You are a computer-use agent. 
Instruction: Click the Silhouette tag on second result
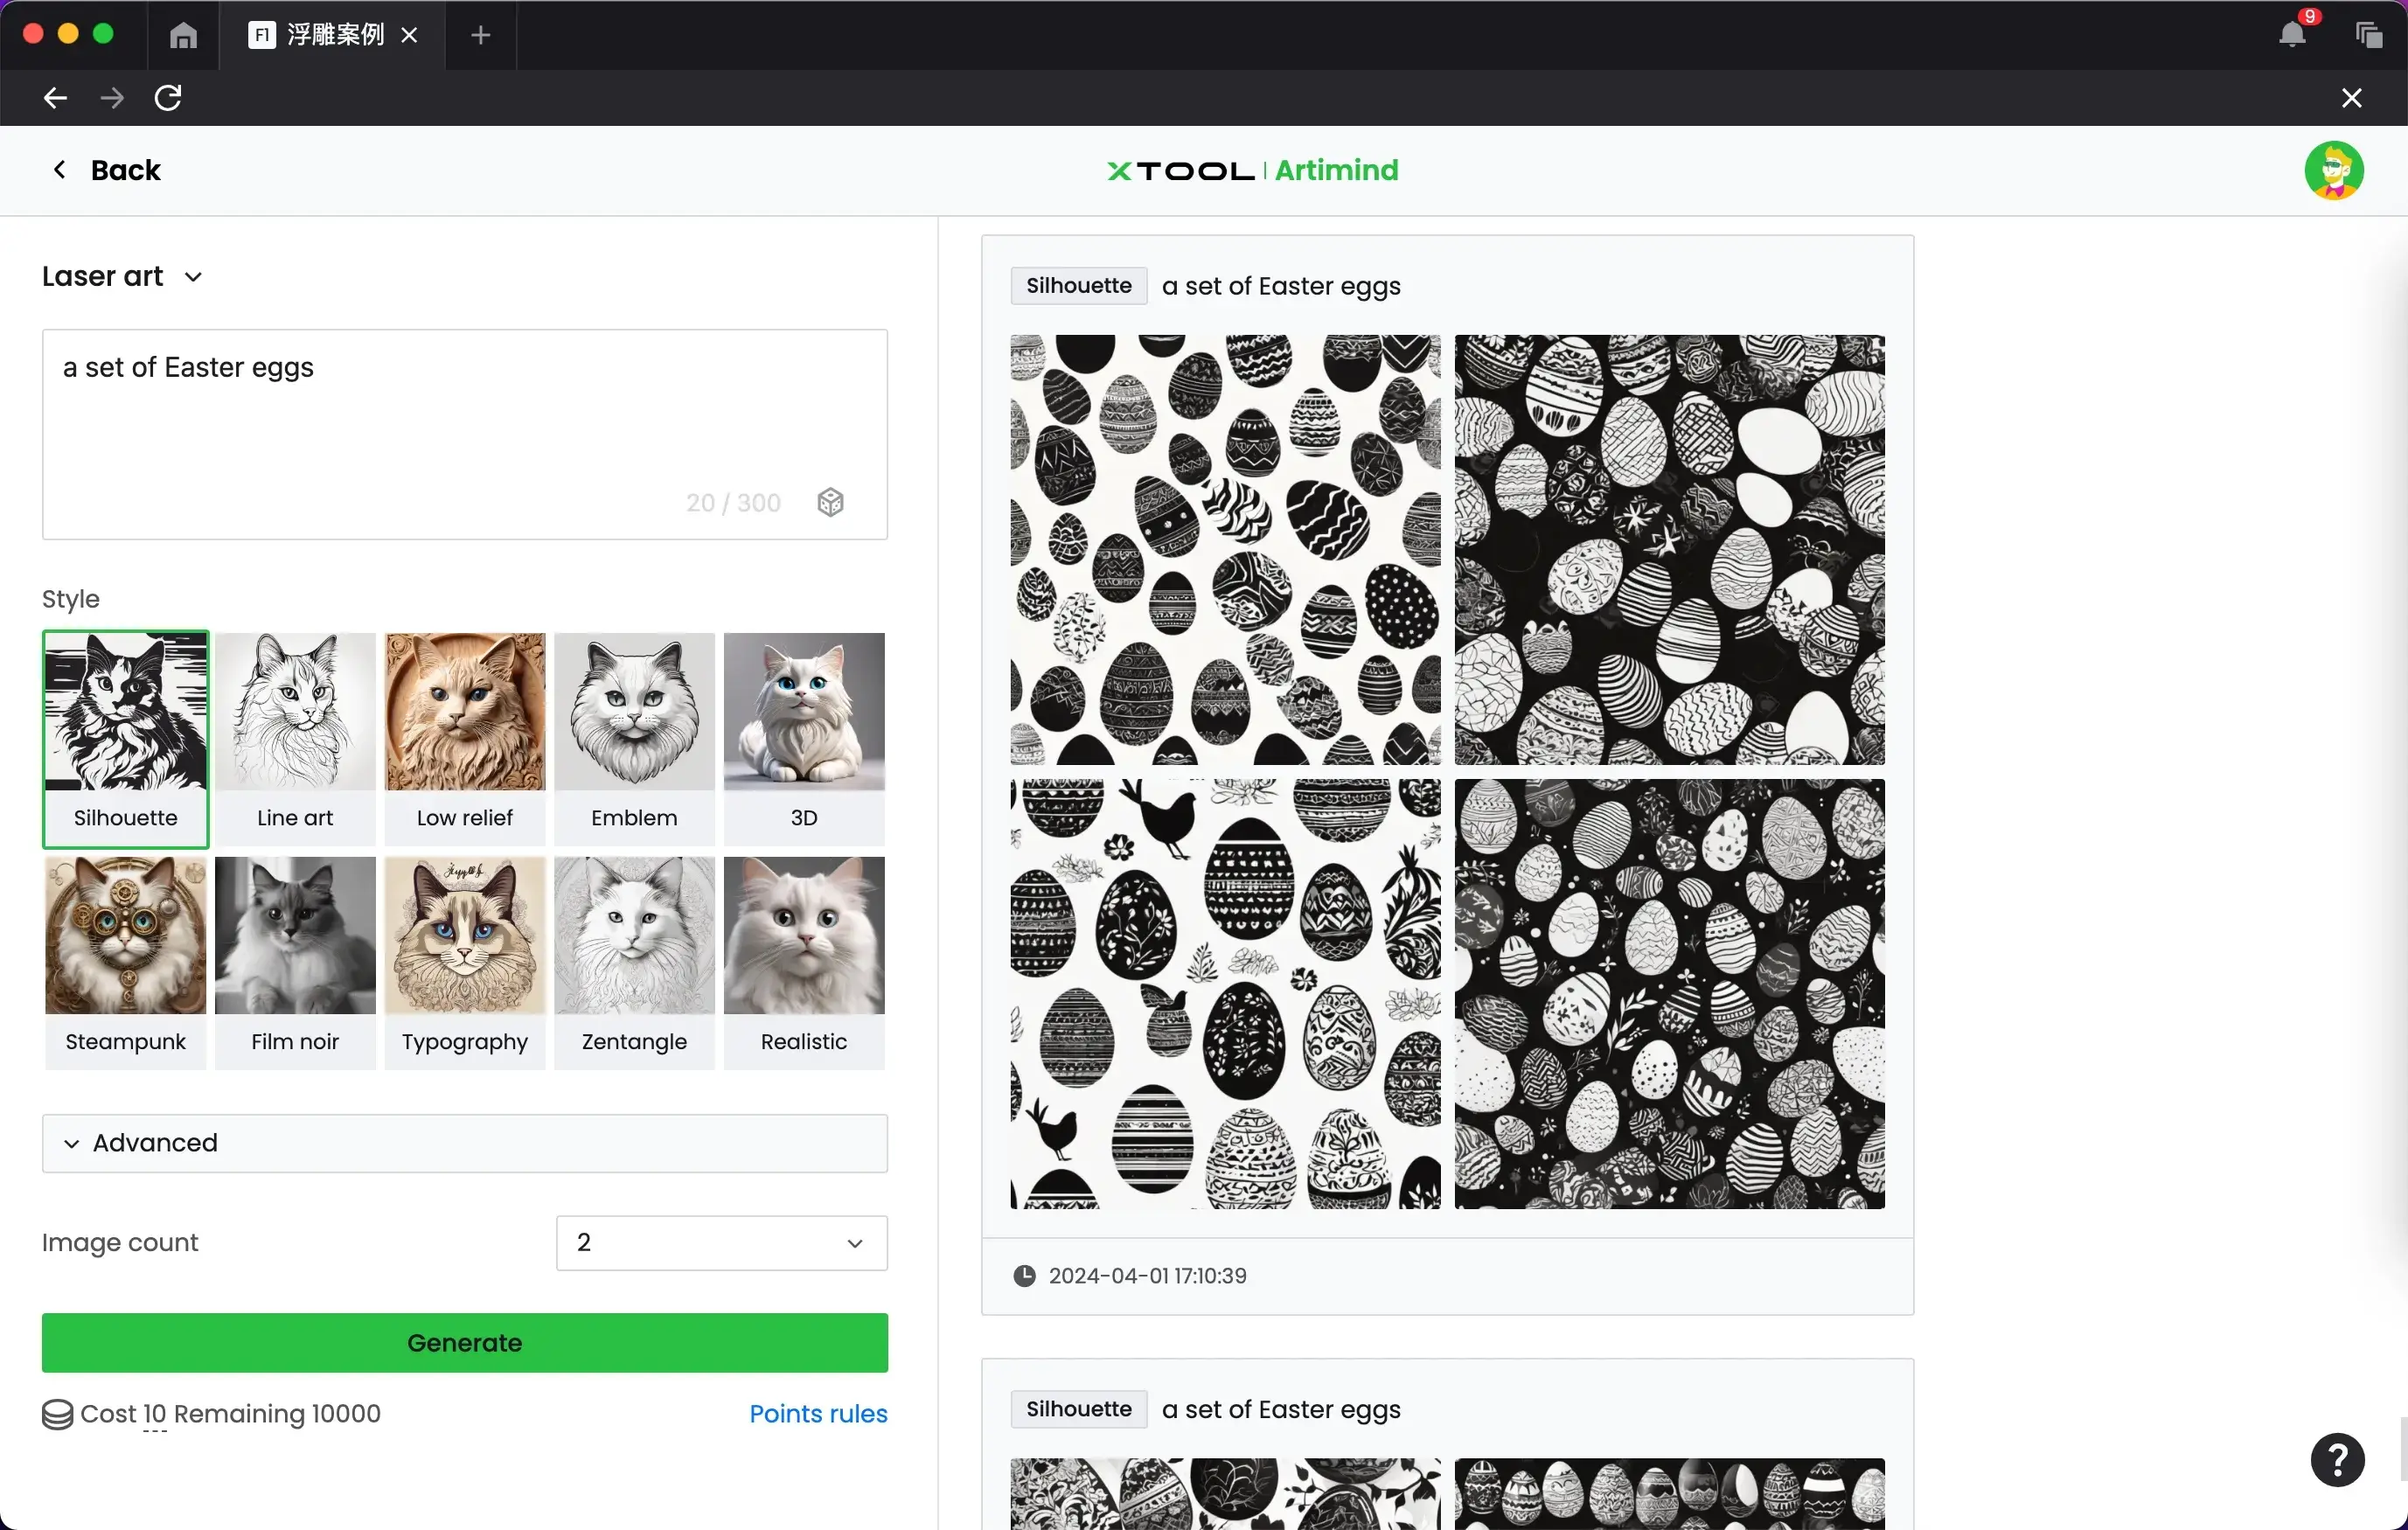1078,1409
